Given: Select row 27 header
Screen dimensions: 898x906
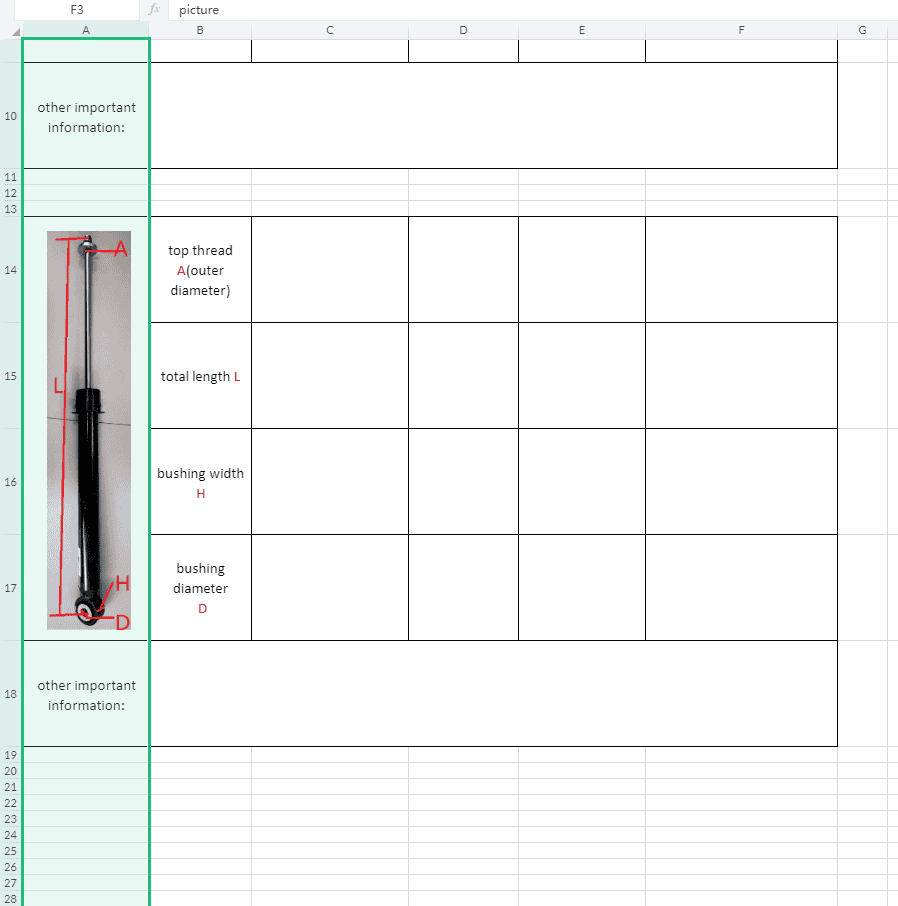Looking at the screenshot, I should pyautogui.click(x=10, y=883).
